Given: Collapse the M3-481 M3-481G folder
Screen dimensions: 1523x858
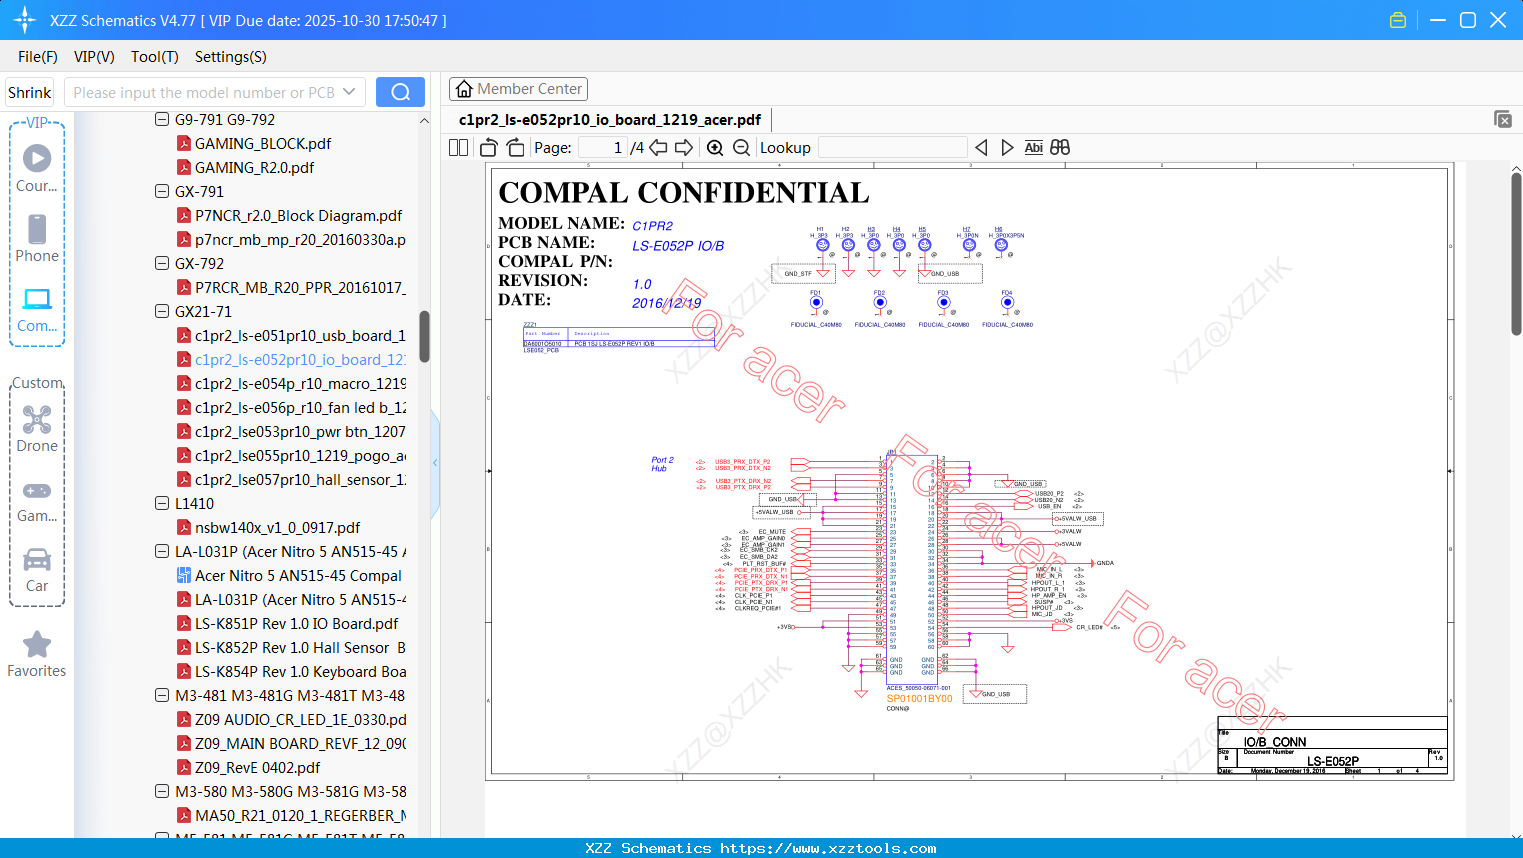Looking at the screenshot, I should point(162,695).
